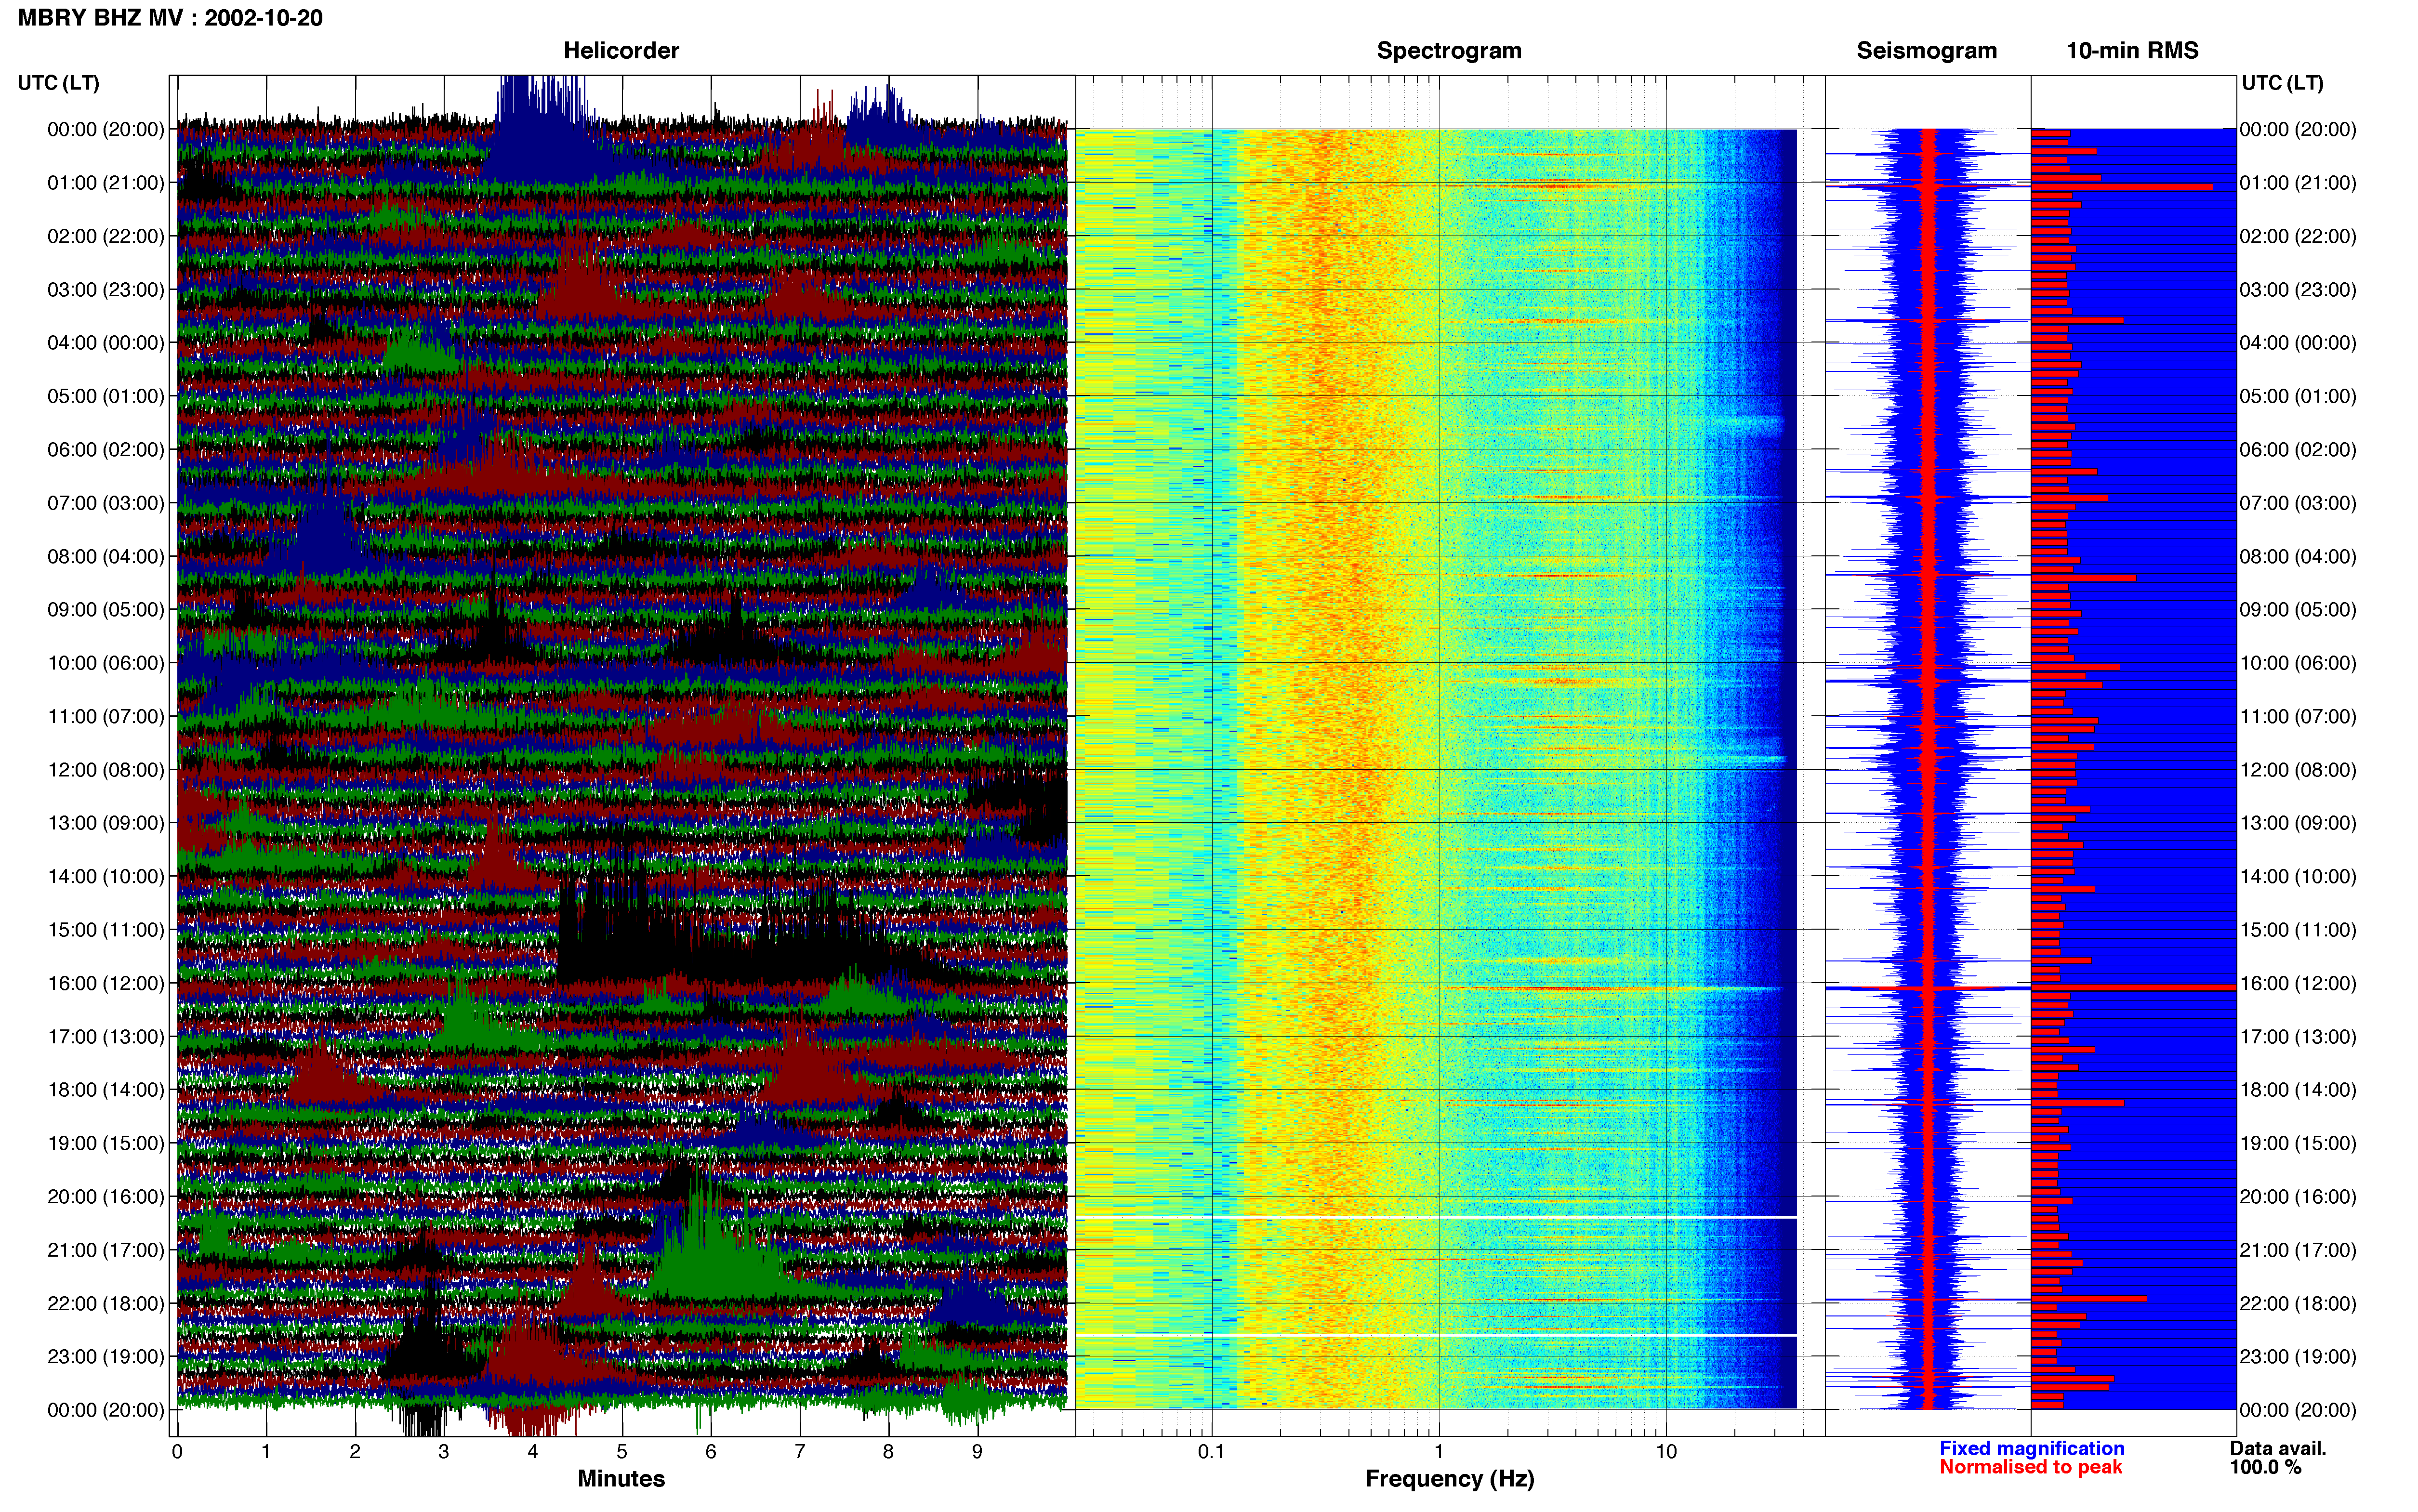The width and height of the screenshot is (2418, 1512).
Task: Click the 'Data avail.' label
Action: tap(2277, 1448)
